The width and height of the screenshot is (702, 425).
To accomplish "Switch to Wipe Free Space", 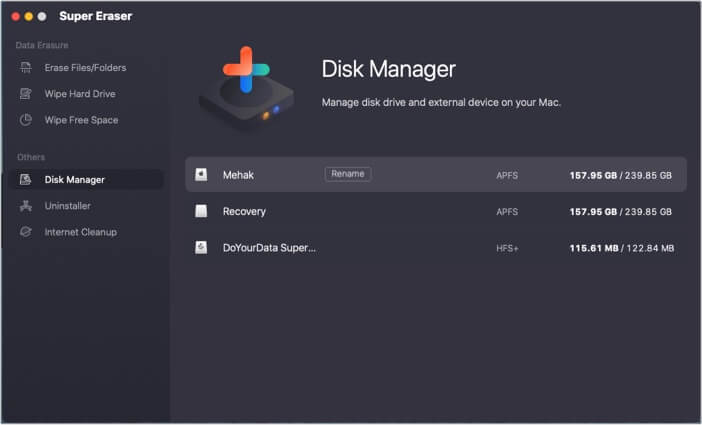I will click(81, 120).
